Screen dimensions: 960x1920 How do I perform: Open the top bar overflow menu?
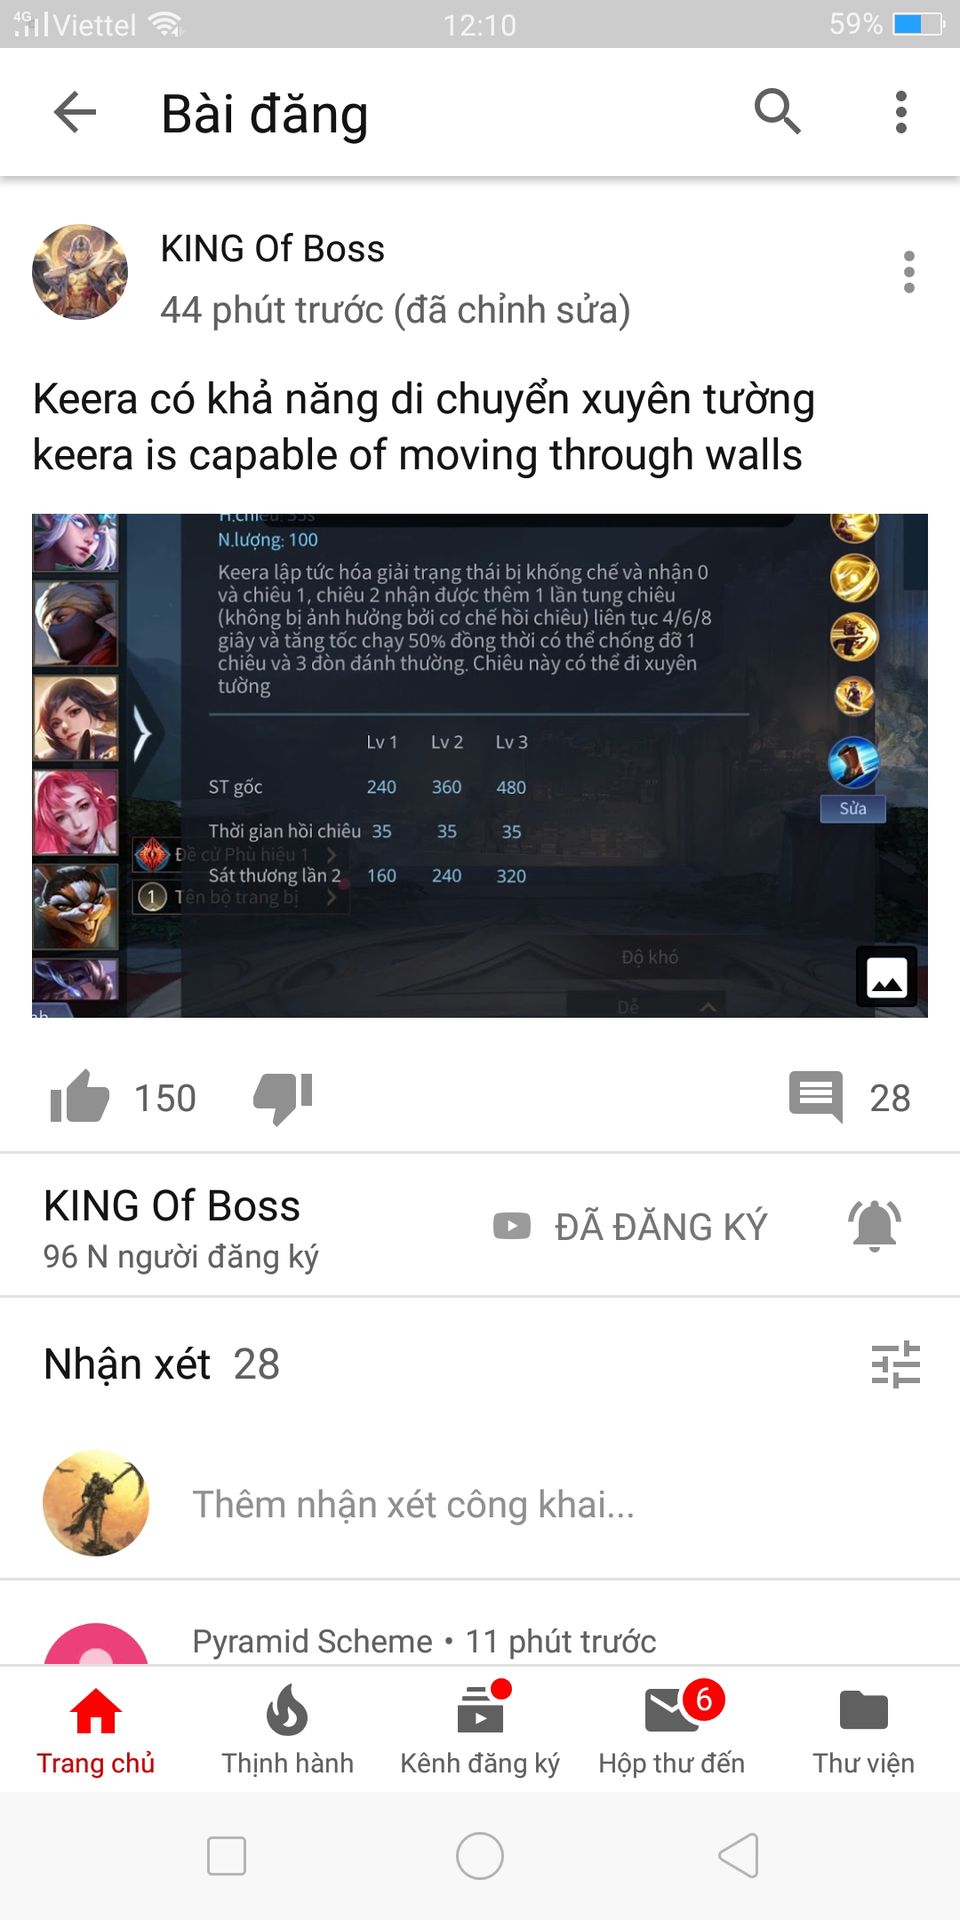point(901,112)
